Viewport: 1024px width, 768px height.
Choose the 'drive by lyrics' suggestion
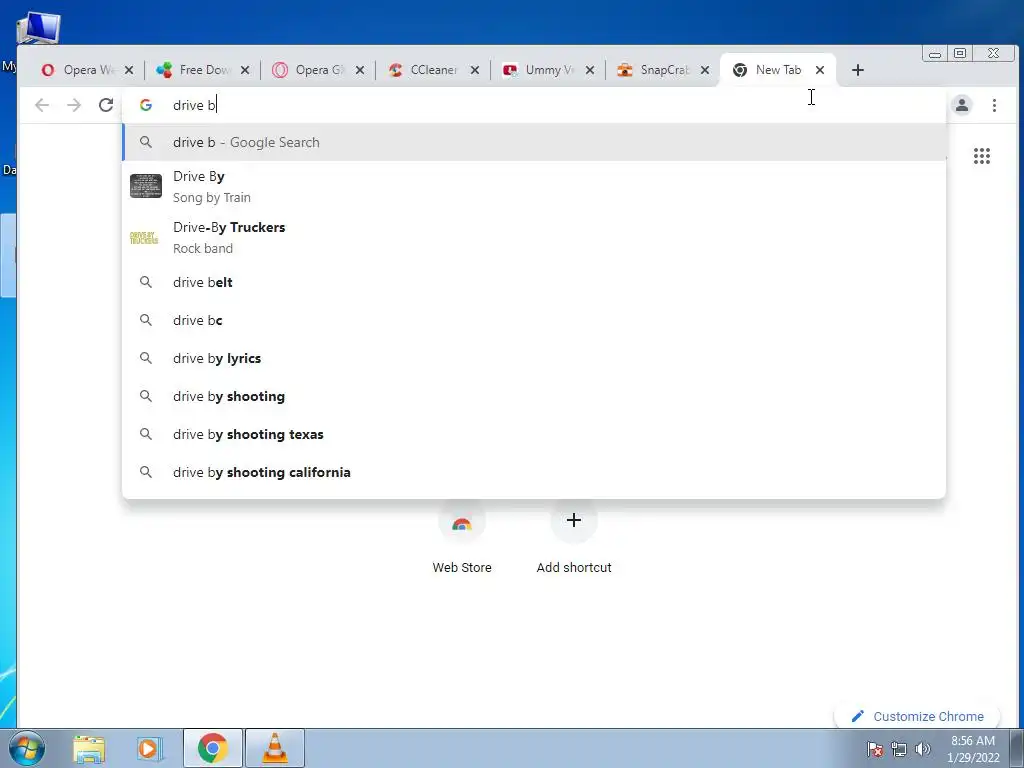(x=534, y=358)
